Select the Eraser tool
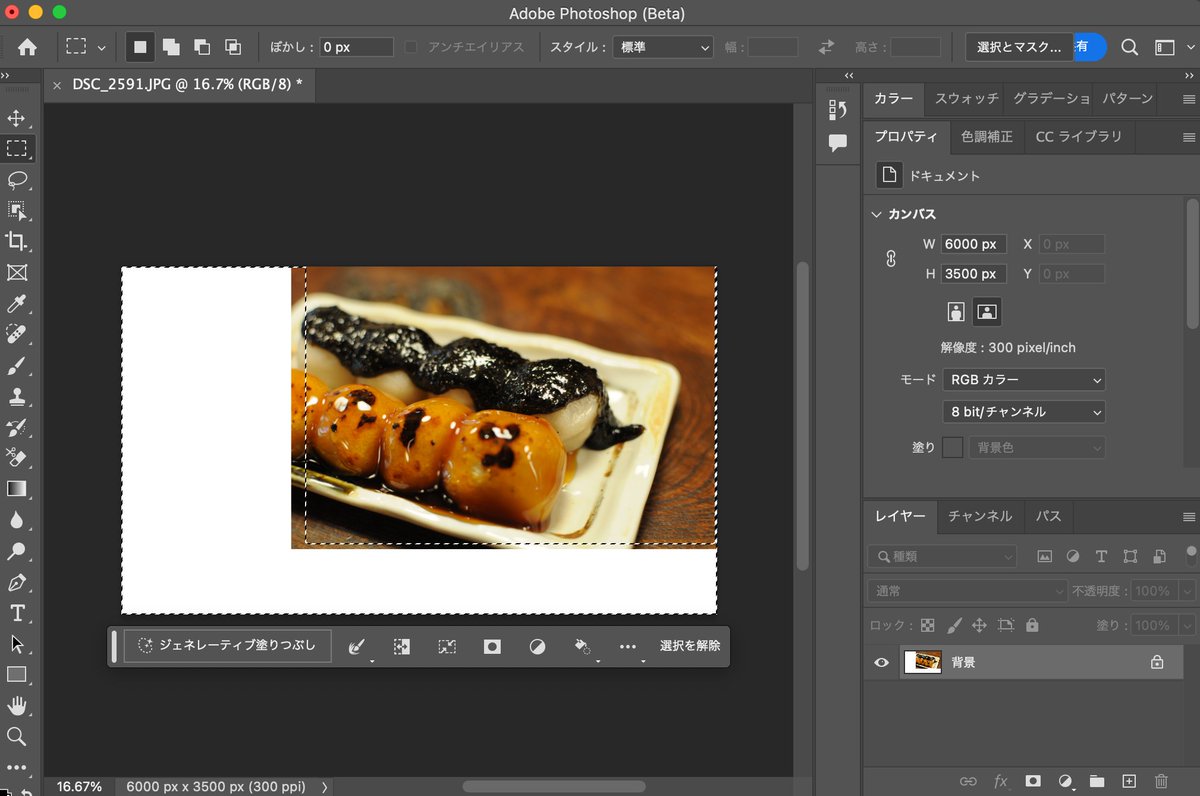 (x=17, y=458)
